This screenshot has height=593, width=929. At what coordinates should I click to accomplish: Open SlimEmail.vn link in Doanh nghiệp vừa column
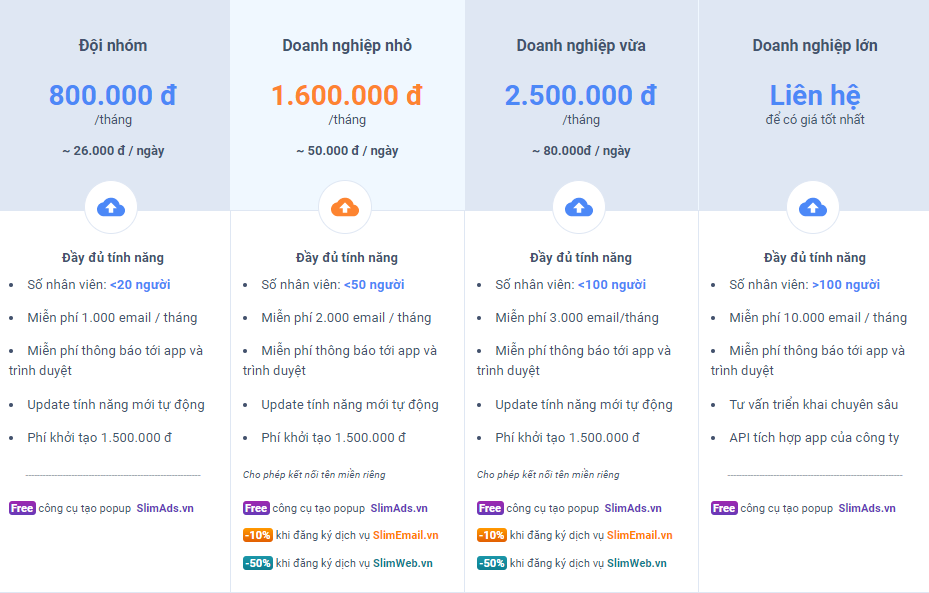(640, 535)
